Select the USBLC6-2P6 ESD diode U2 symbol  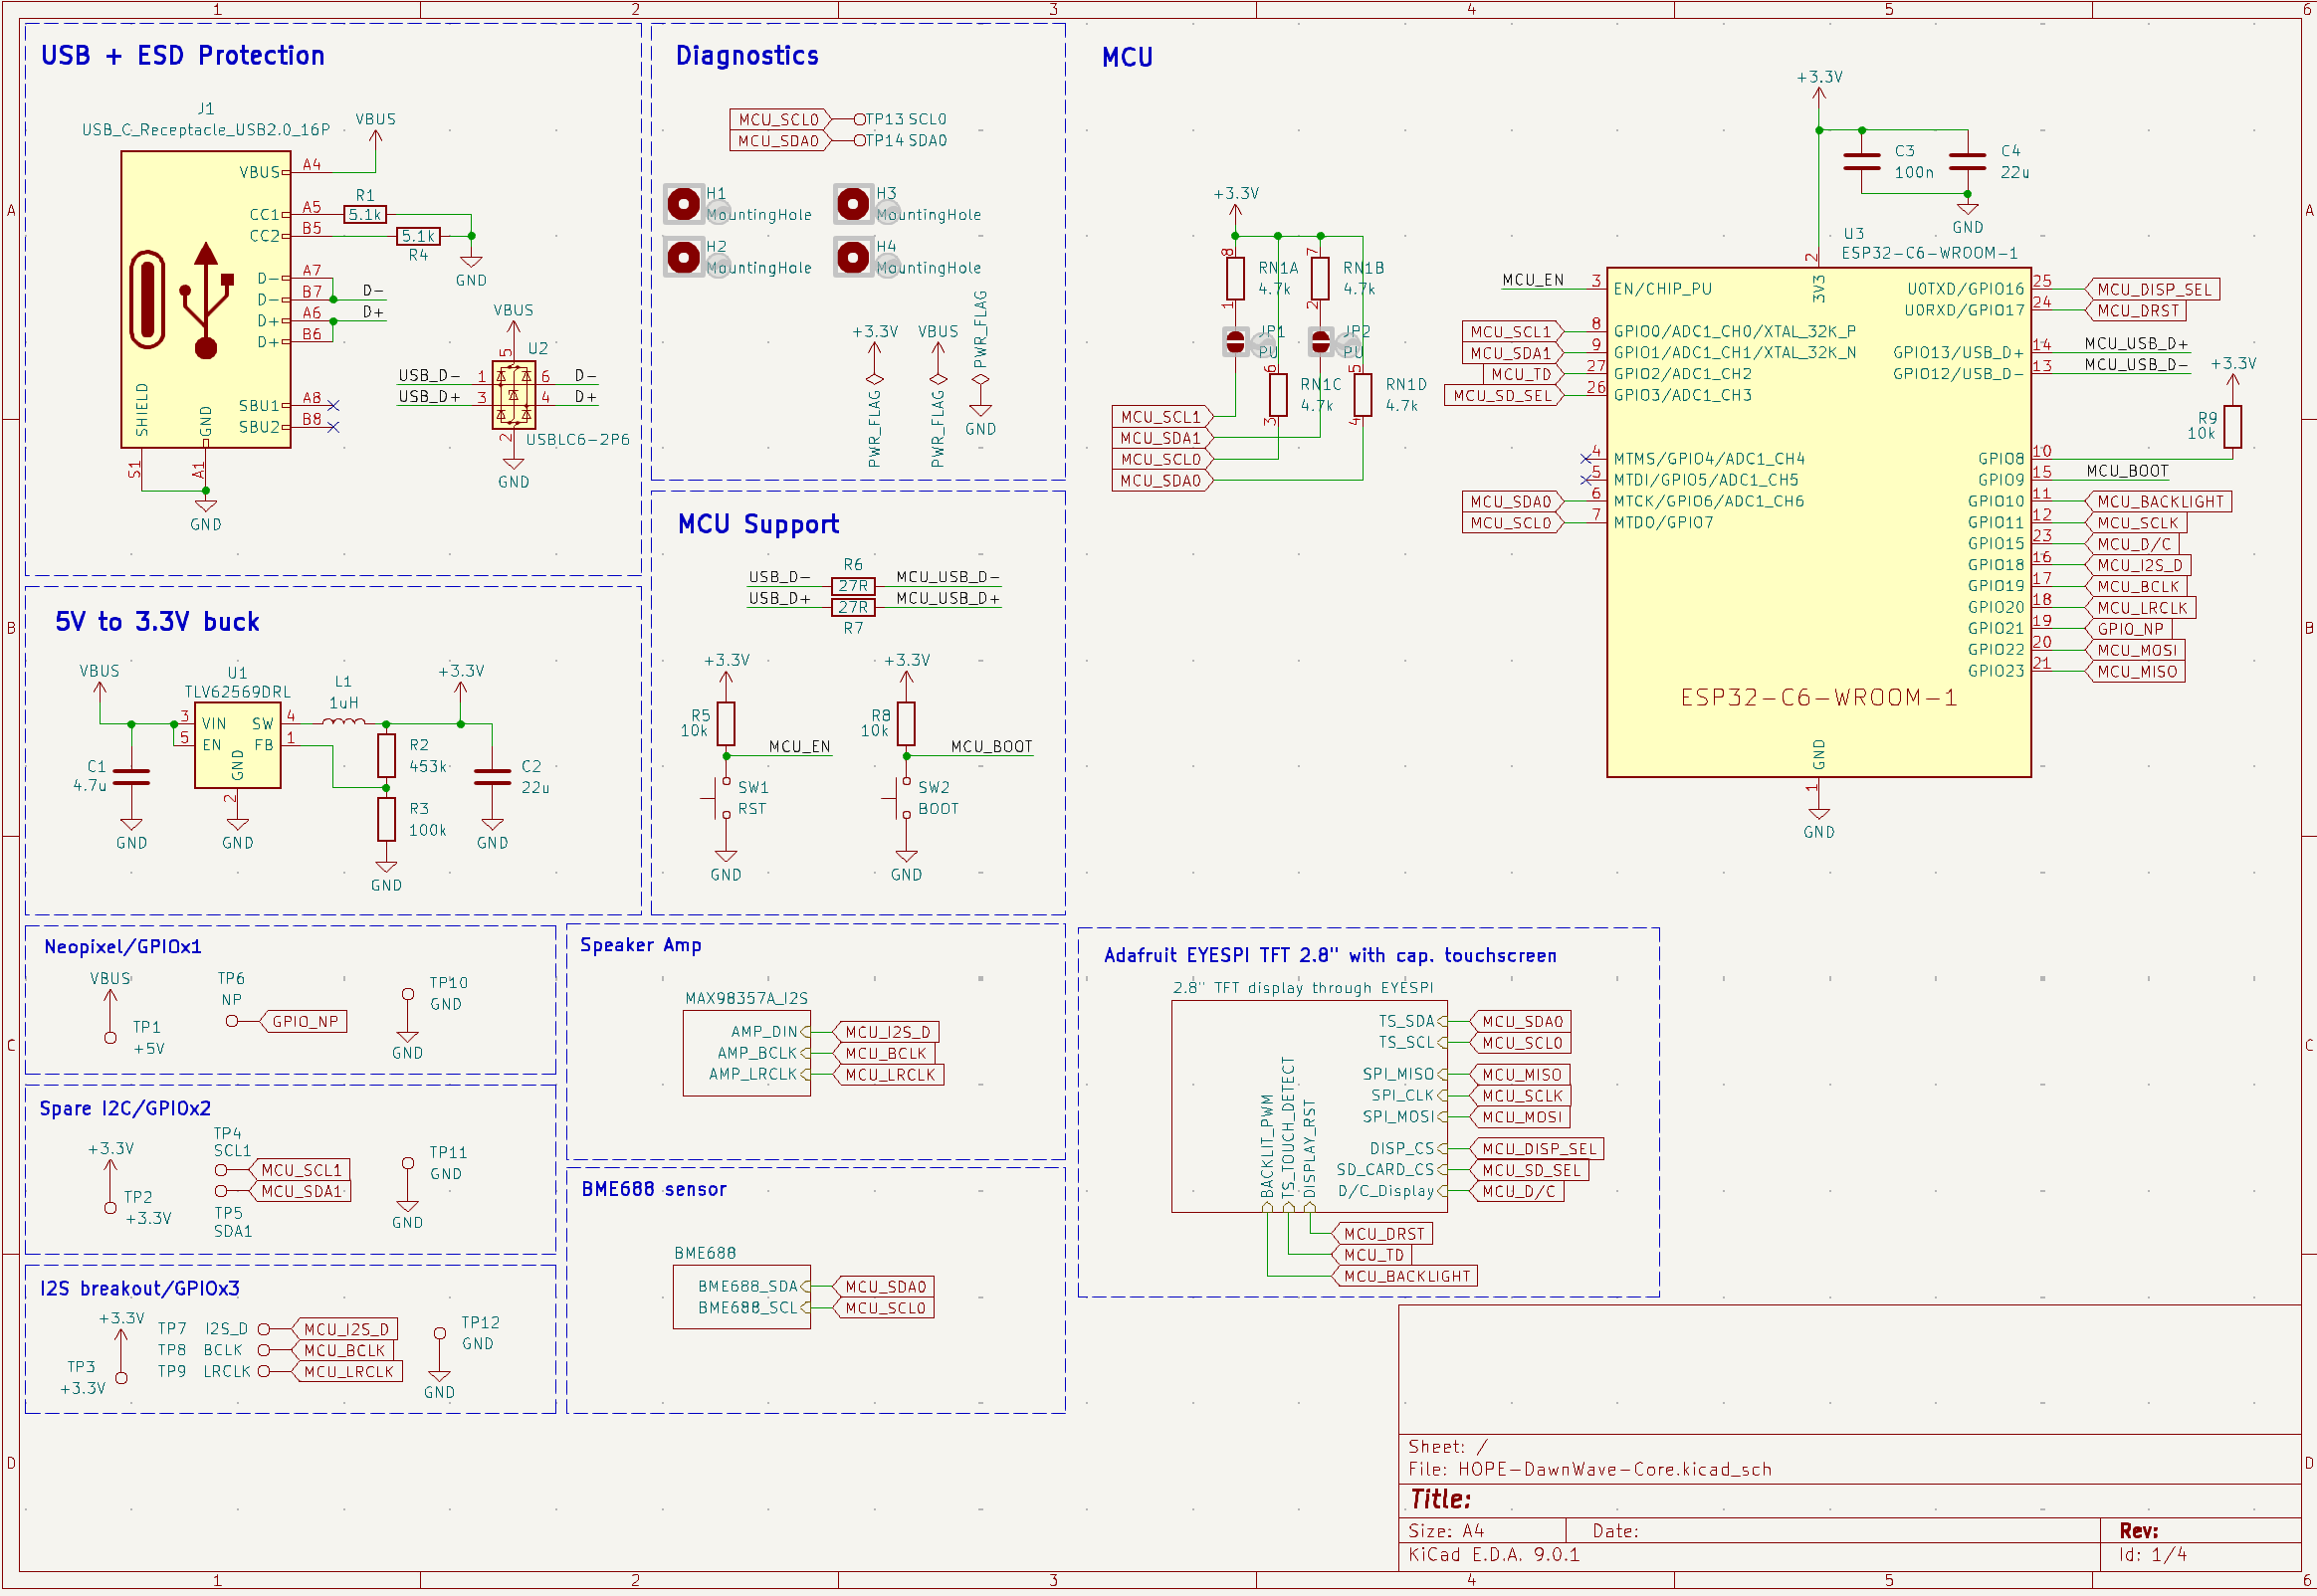point(513,395)
